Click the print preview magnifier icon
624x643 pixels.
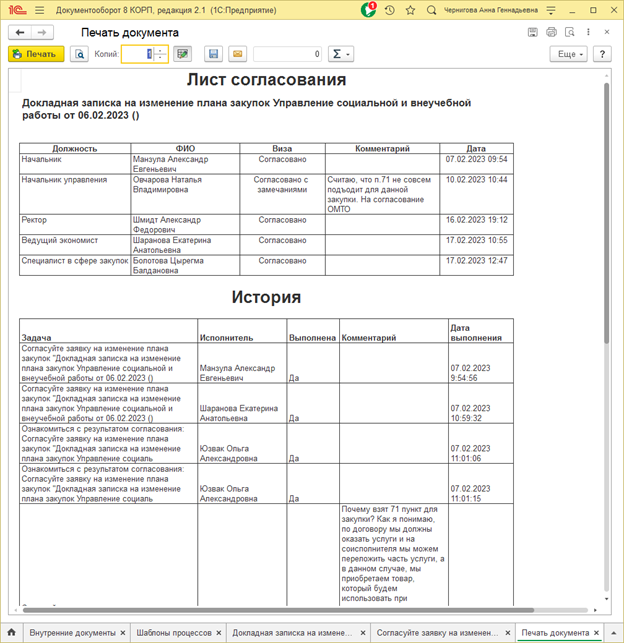(x=79, y=54)
